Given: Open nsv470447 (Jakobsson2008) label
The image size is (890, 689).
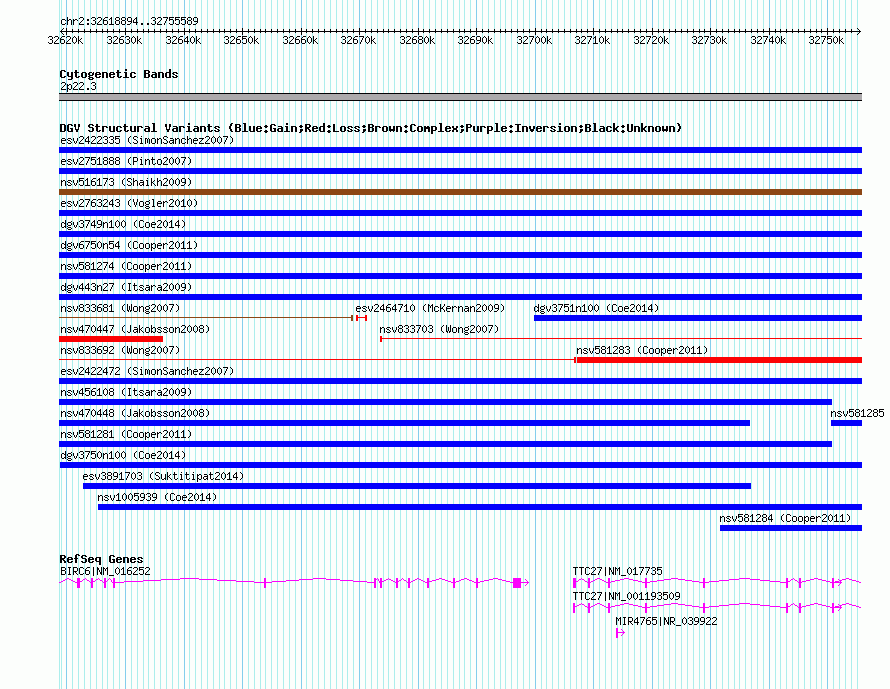Looking at the screenshot, I should click(135, 329).
